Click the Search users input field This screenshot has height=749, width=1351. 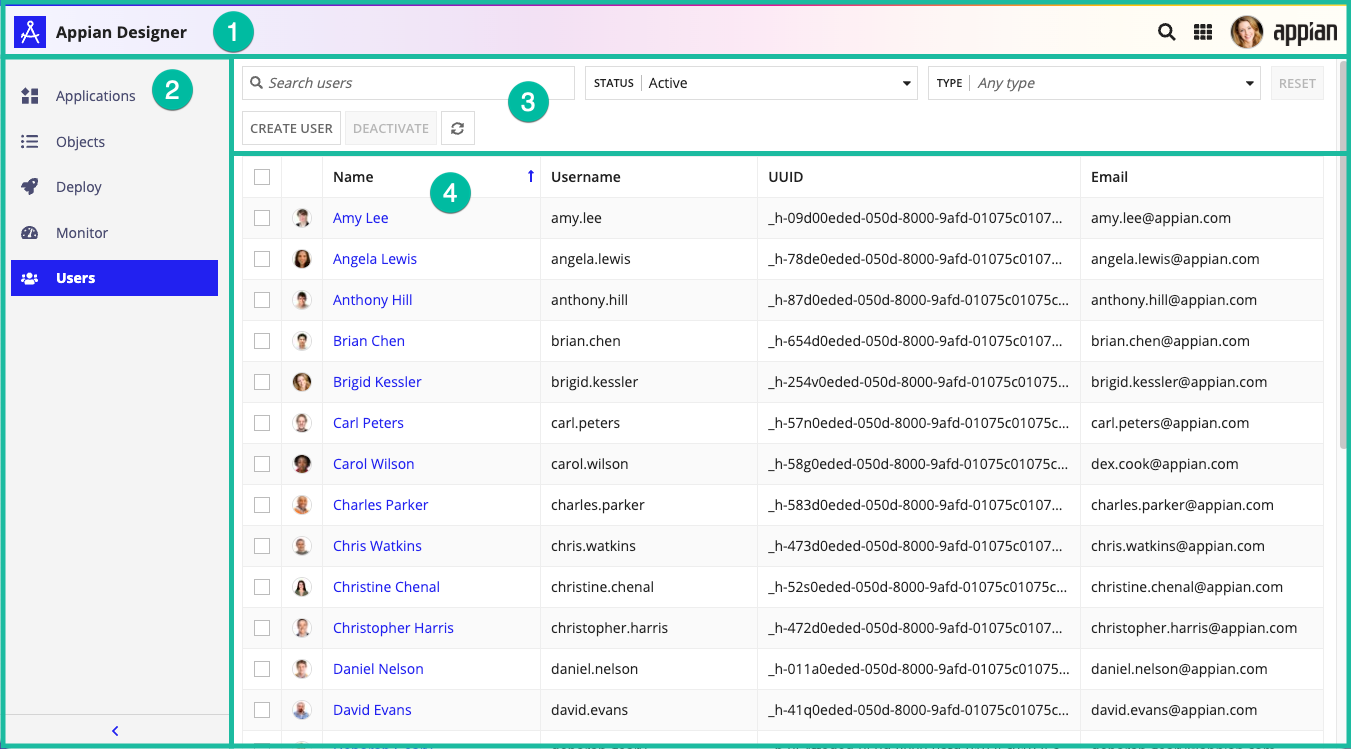[x=408, y=83]
